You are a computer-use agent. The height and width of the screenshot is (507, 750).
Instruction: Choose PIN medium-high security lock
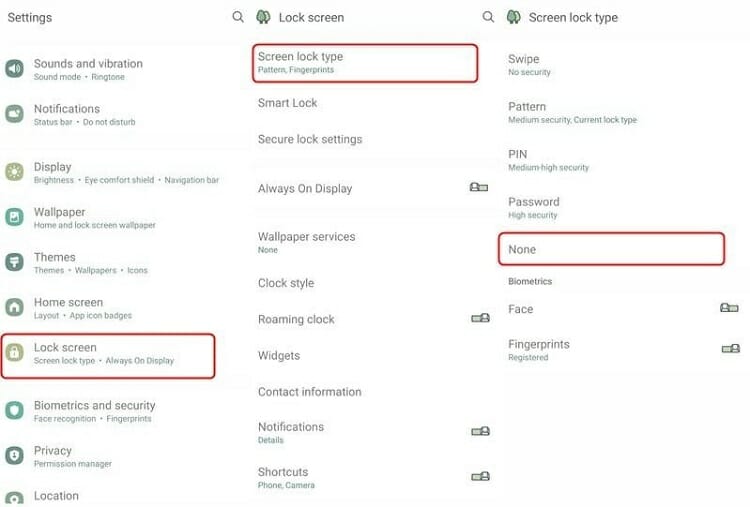617,160
